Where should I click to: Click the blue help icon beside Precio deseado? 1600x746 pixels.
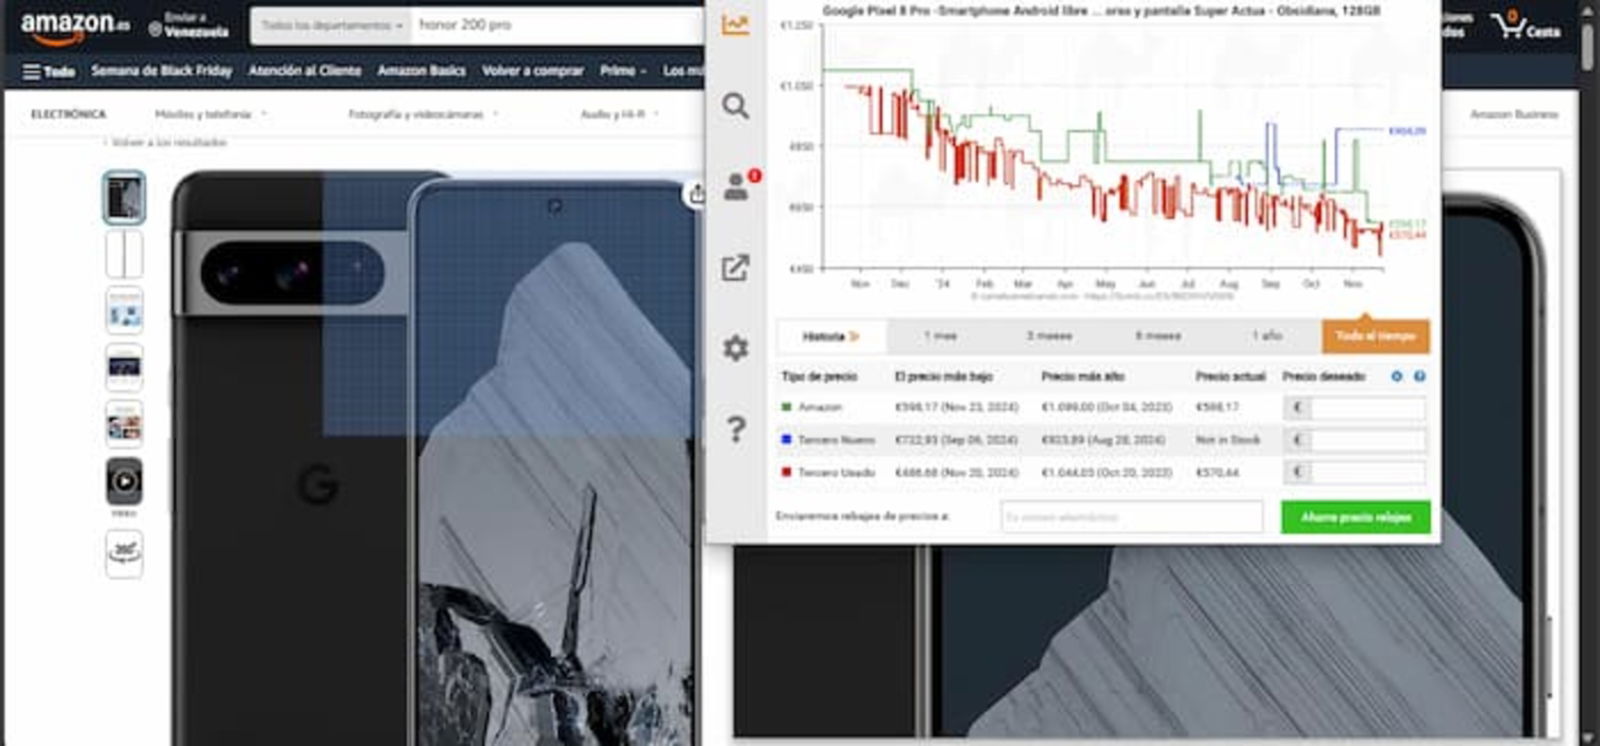point(1419,376)
